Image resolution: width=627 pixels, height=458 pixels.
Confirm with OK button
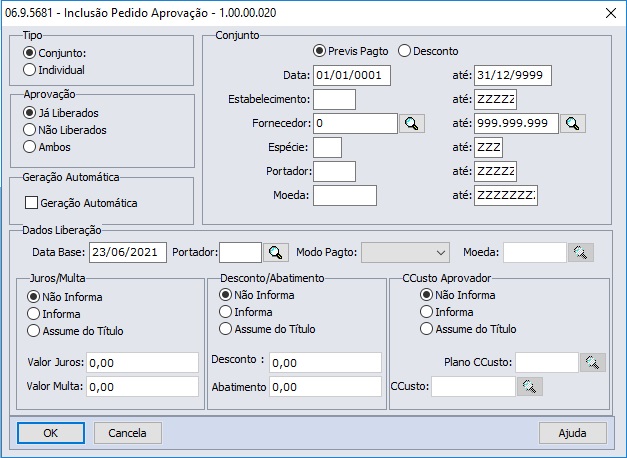(x=51, y=433)
